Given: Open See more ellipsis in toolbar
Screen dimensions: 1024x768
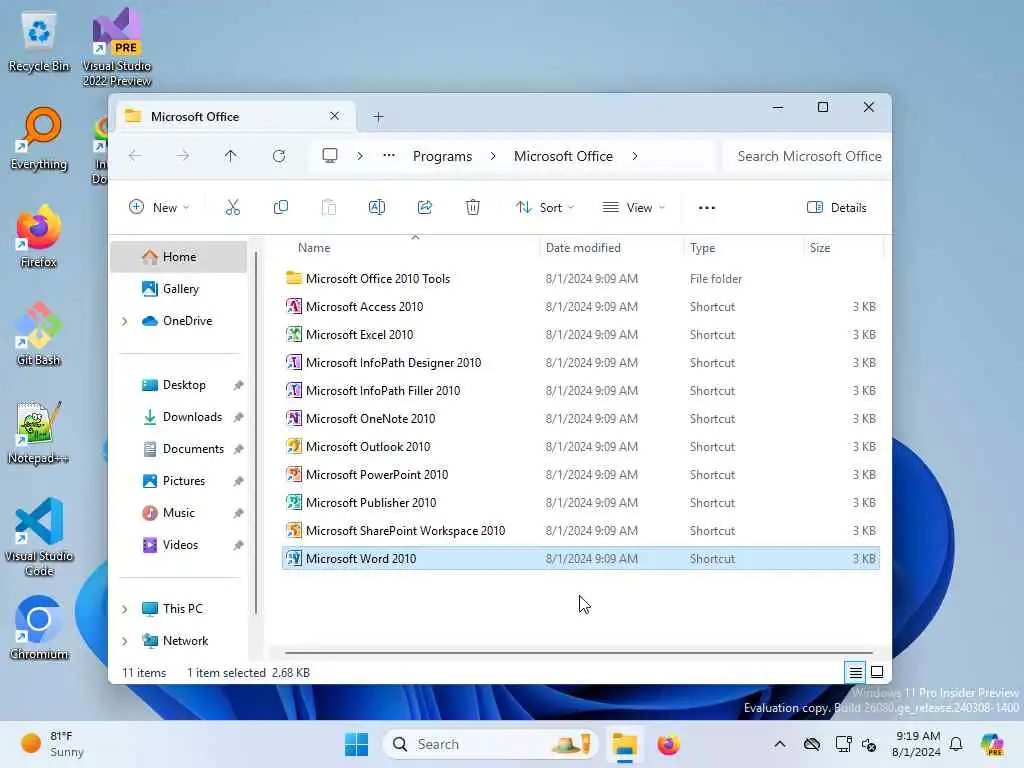Looking at the screenshot, I should pyautogui.click(x=707, y=208).
